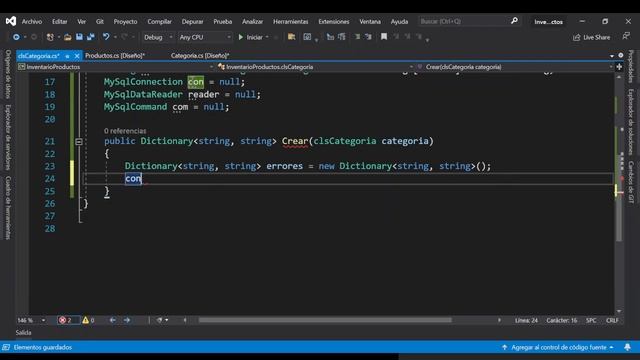
Task: Pin the clsCategoria.cs tab
Action: (67, 56)
